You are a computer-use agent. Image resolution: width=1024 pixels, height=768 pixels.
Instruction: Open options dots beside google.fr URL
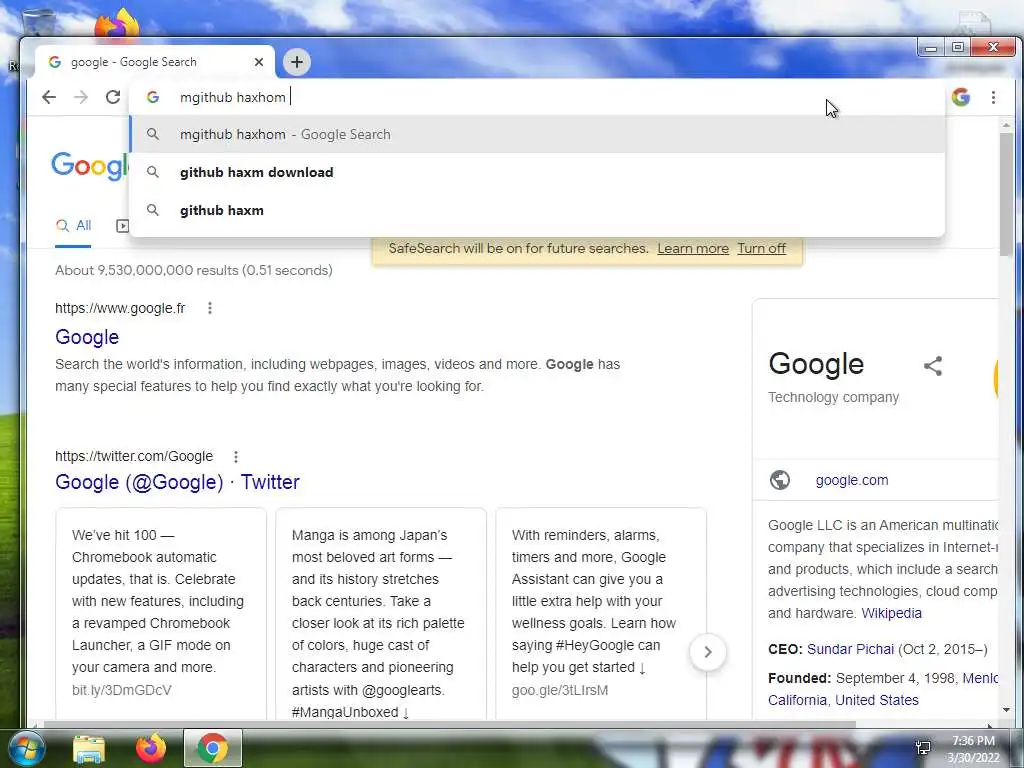coord(210,308)
